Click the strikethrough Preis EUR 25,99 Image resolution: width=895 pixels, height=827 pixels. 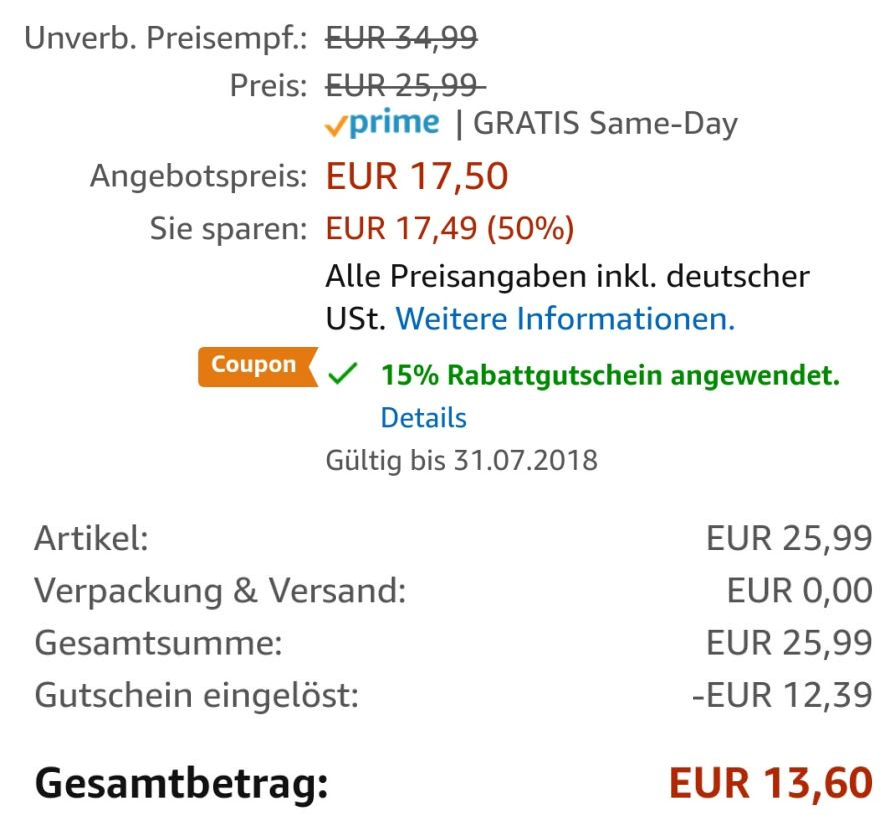coord(405,86)
